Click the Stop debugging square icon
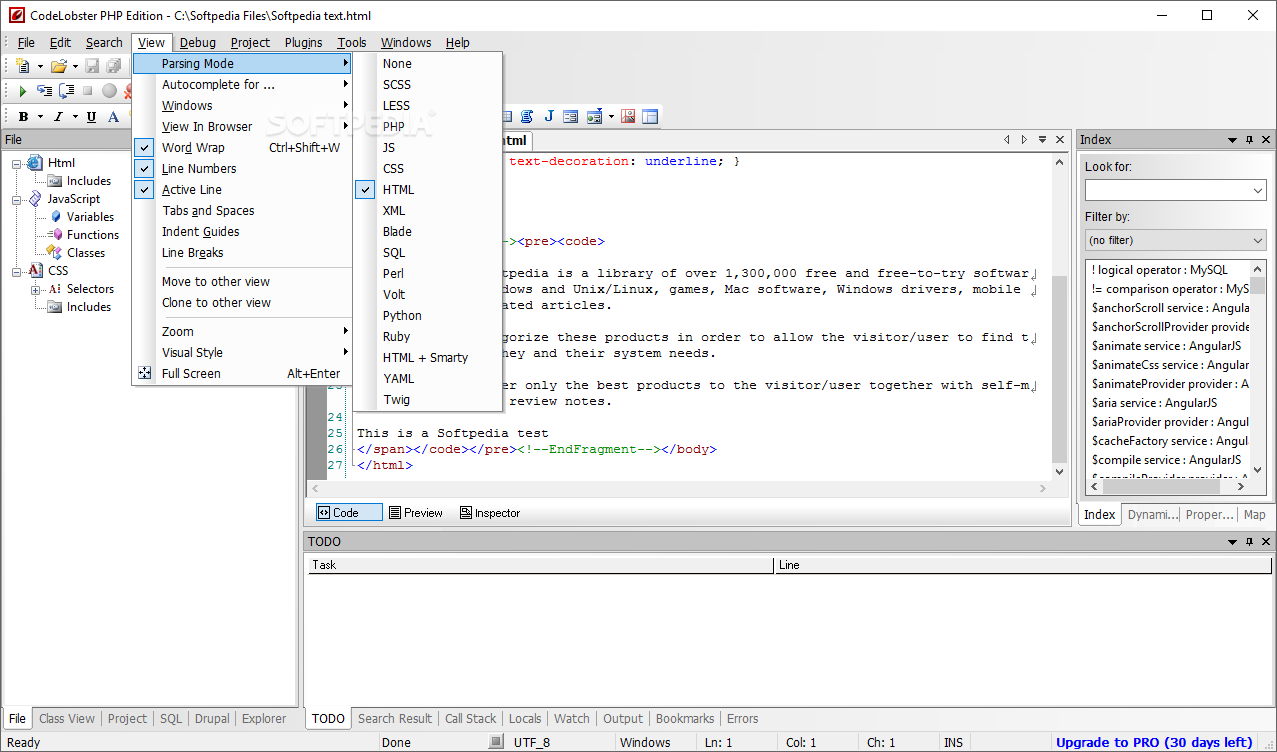1277x752 pixels. point(88,91)
